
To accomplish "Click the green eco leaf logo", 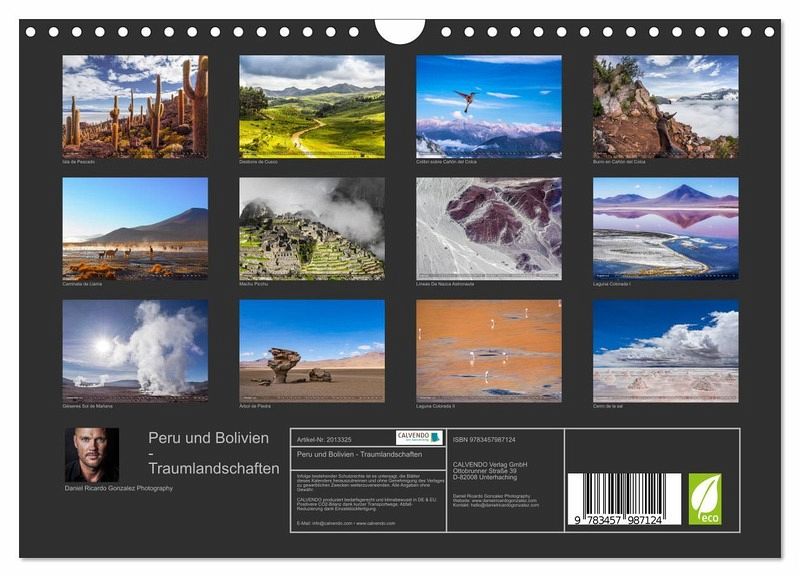I will point(705,498).
